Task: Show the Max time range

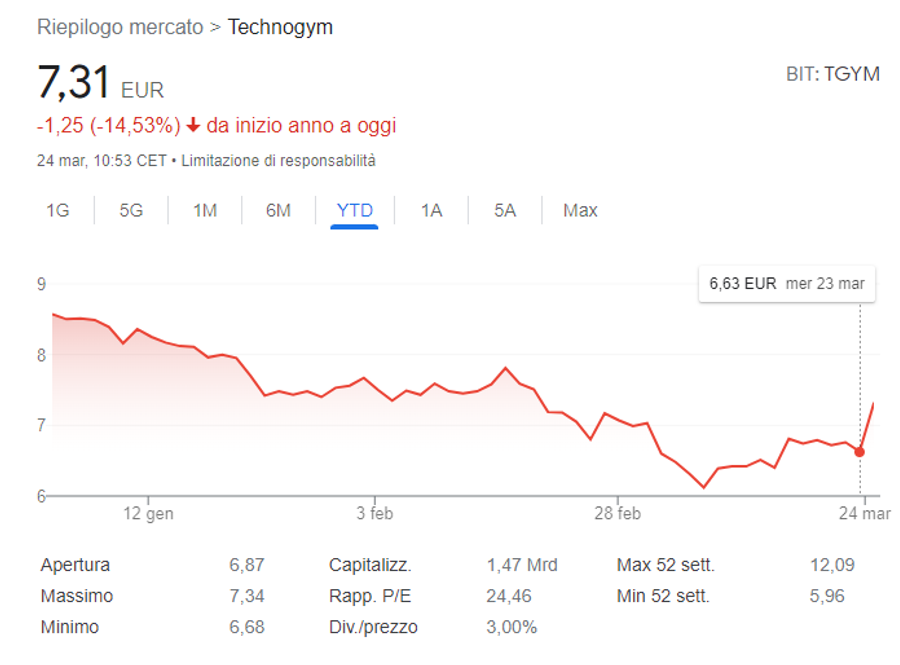Action: (580, 211)
